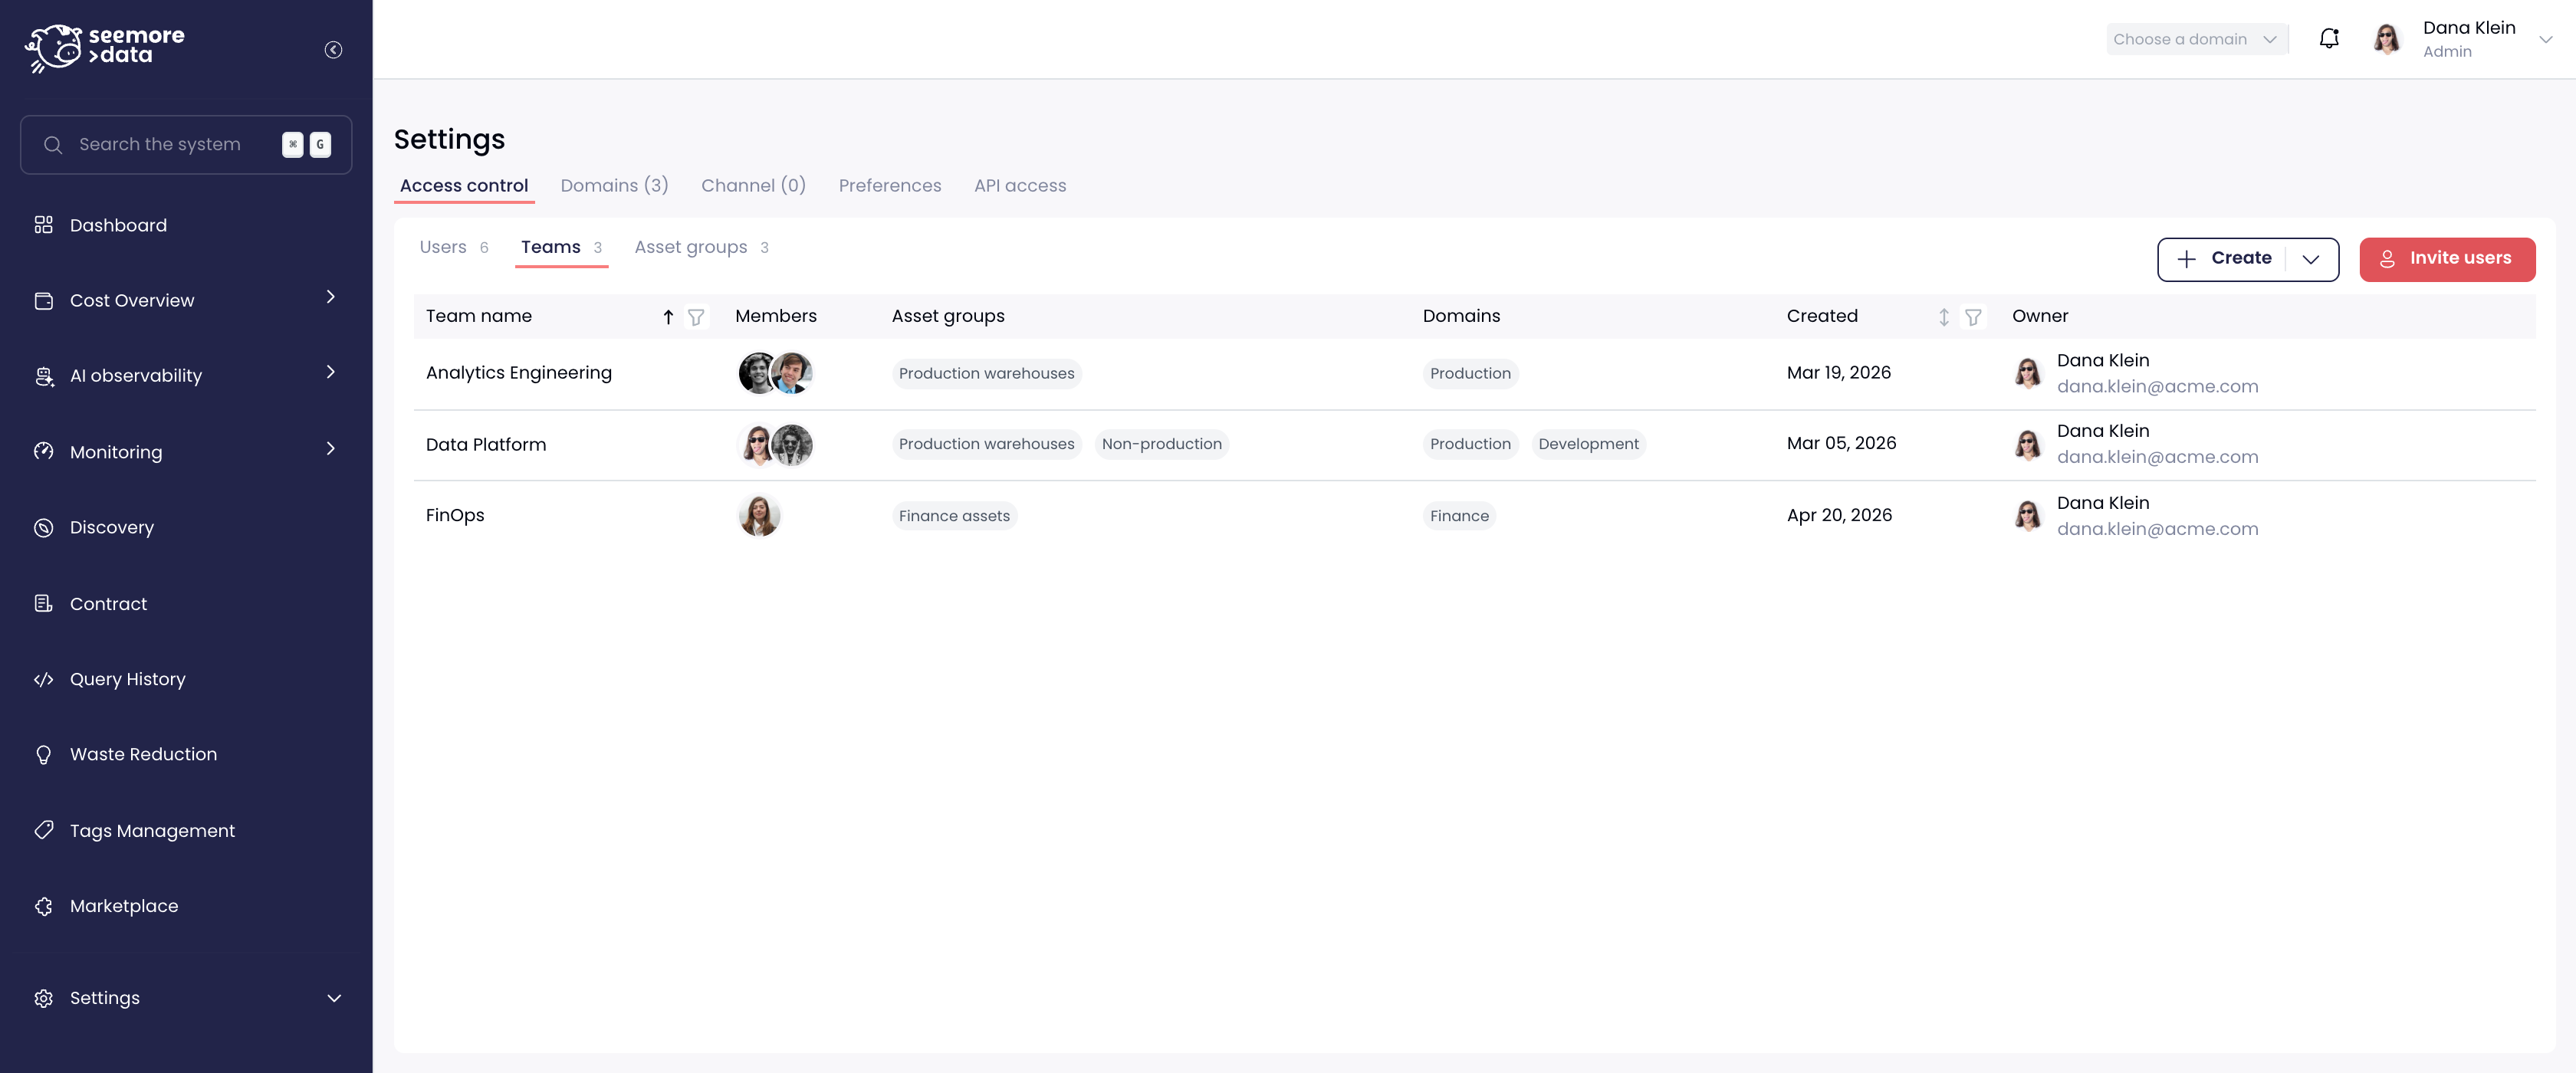
Task: Click the Settings gear icon in sidebar
Action: (43, 998)
